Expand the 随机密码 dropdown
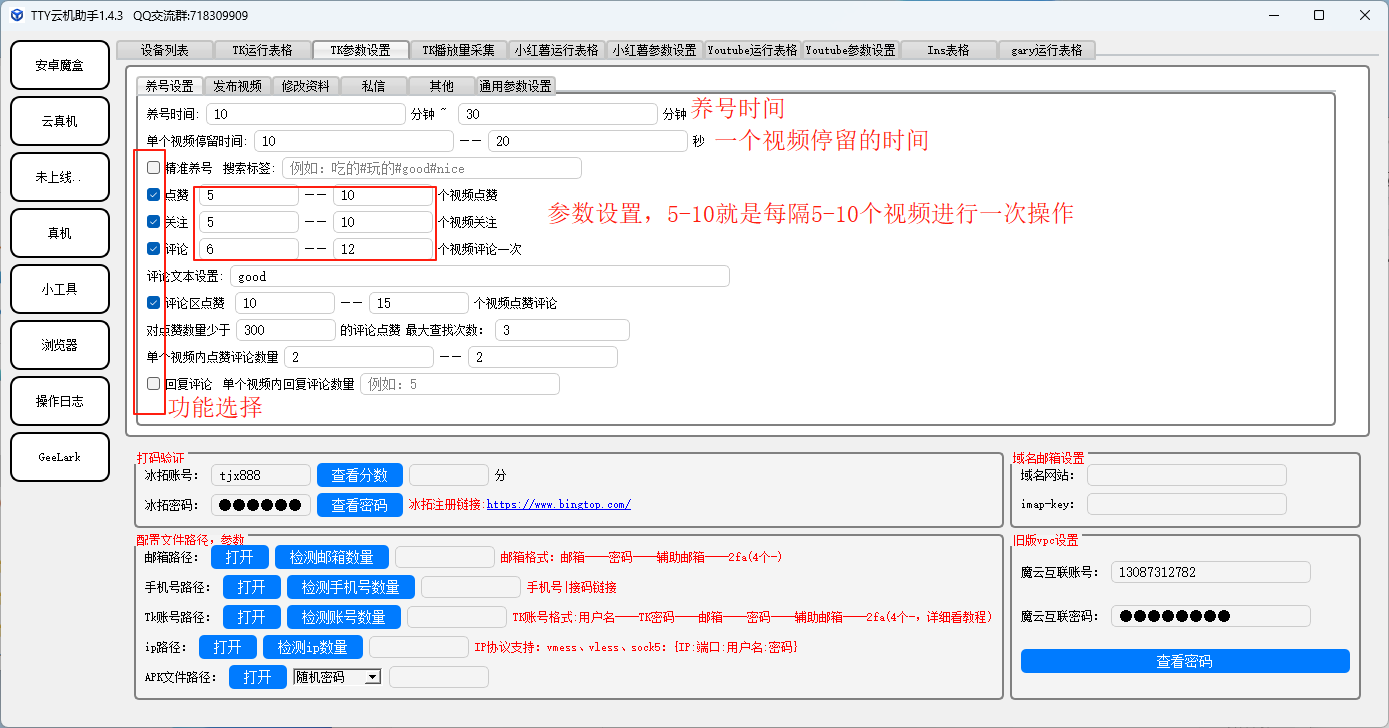1389x728 pixels. point(372,677)
